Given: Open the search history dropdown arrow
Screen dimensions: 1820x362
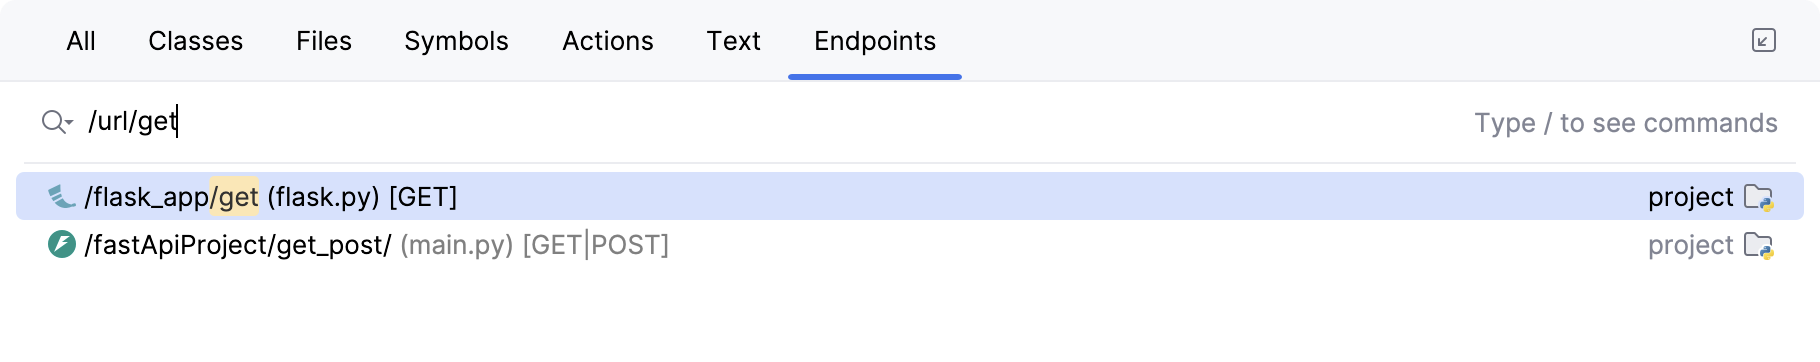Looking at the screenshot, I should [x=69, y=123].
